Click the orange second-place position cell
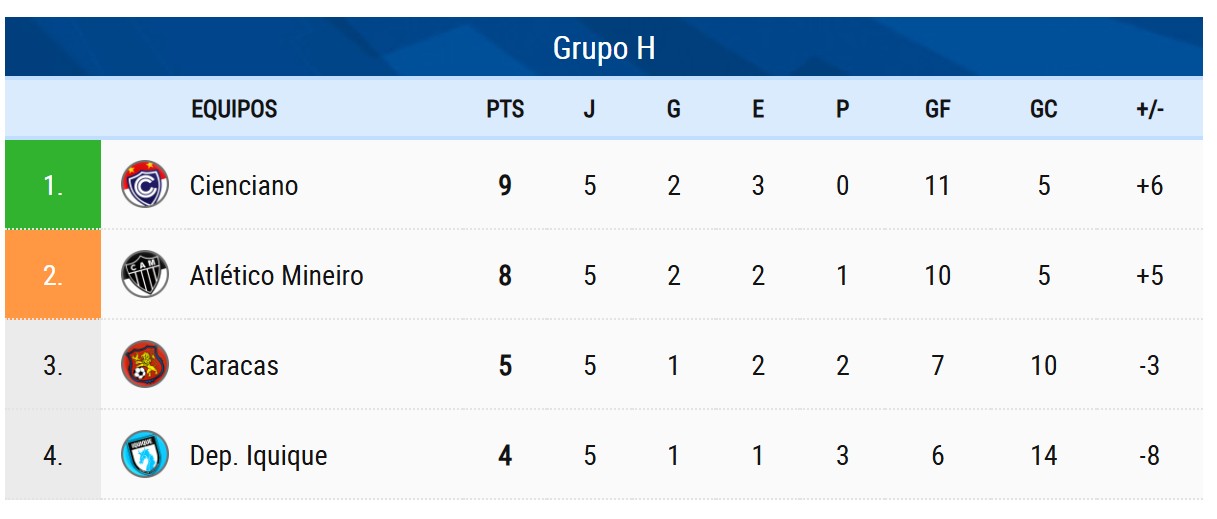The width and height of the screenshot is (1217, 519). point(53,275)
